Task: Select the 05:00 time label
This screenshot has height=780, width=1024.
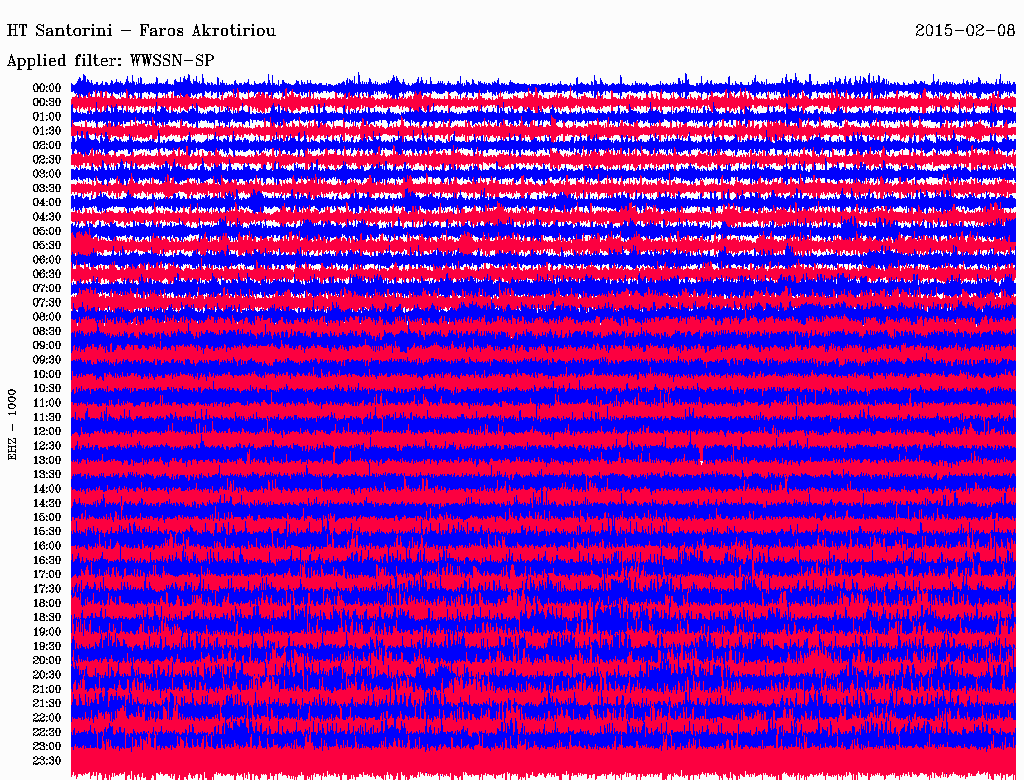Action: (47, 231)
